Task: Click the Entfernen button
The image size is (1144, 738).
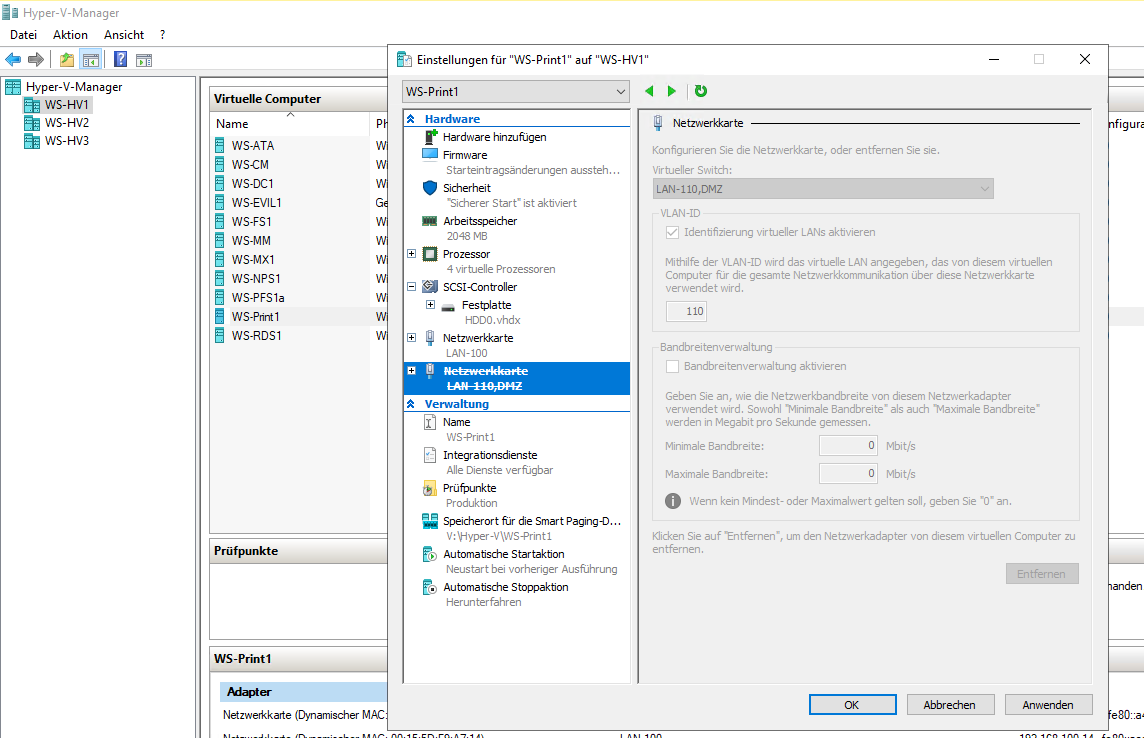Action: tap(1042, 574)
